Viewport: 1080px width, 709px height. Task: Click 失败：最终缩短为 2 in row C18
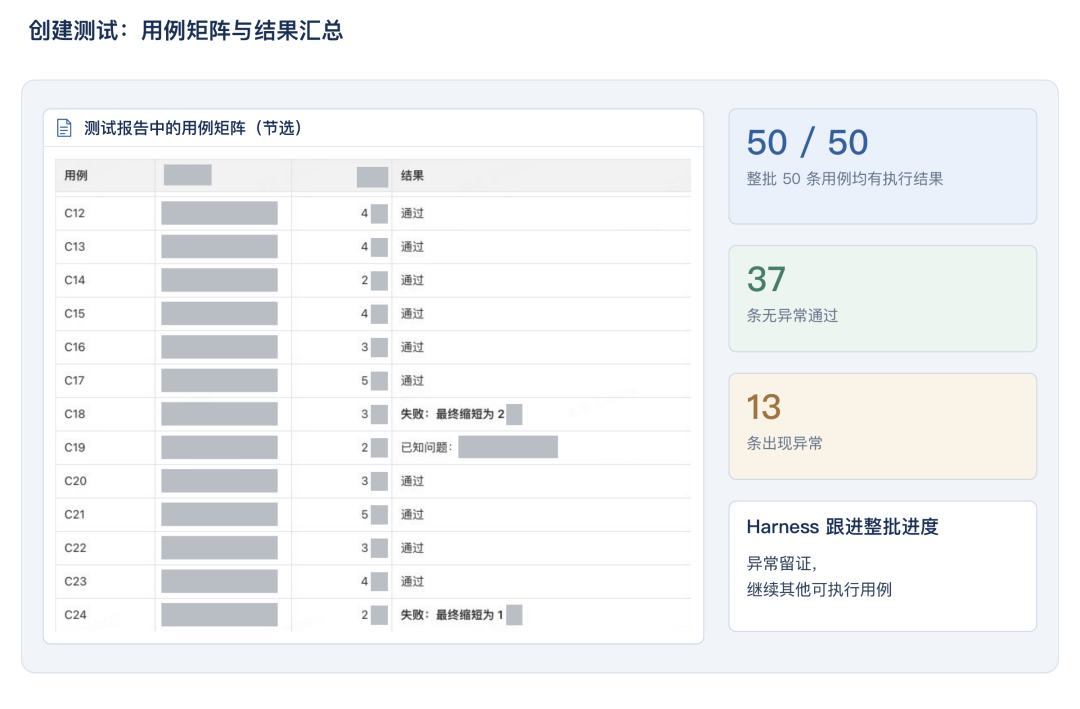pos(453,414)
